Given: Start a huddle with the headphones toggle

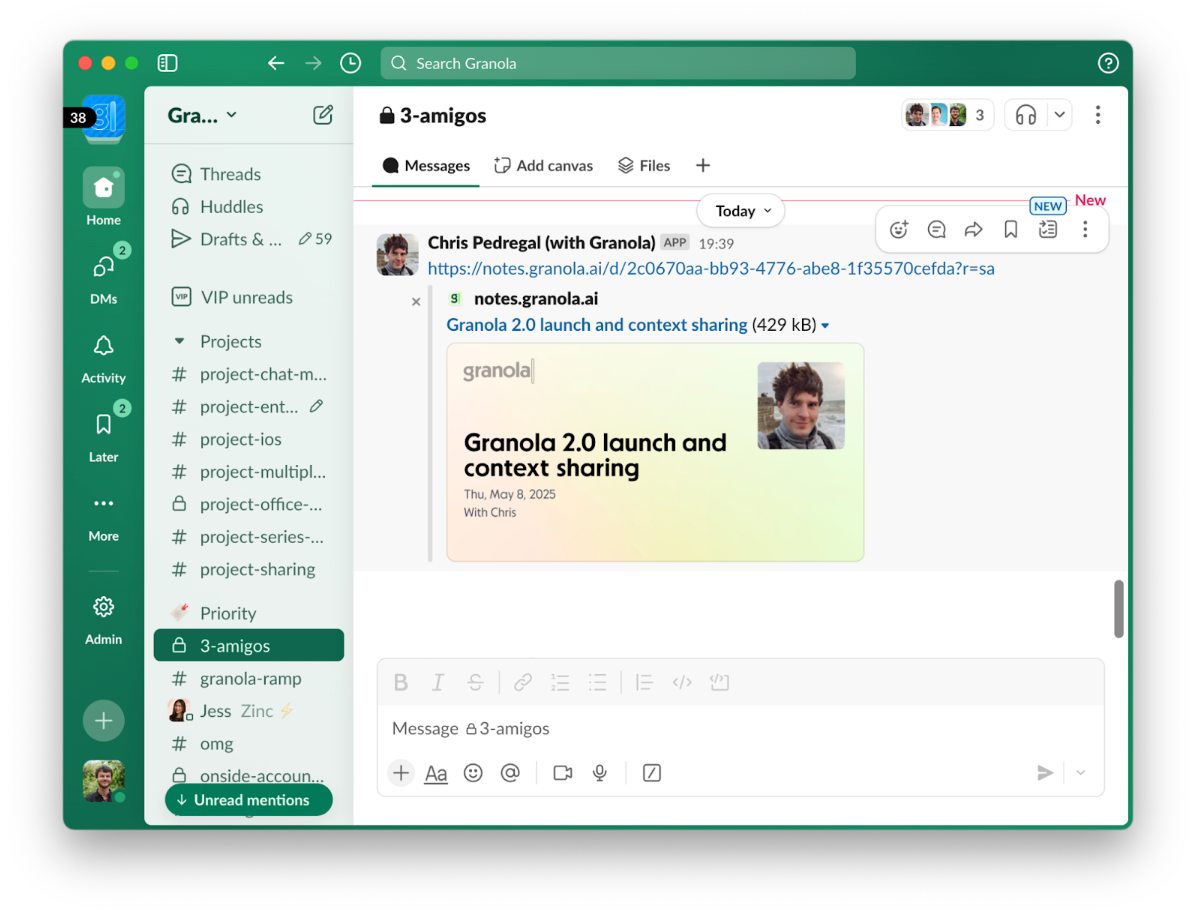Looking at the screenshot, I should 1026,114.
